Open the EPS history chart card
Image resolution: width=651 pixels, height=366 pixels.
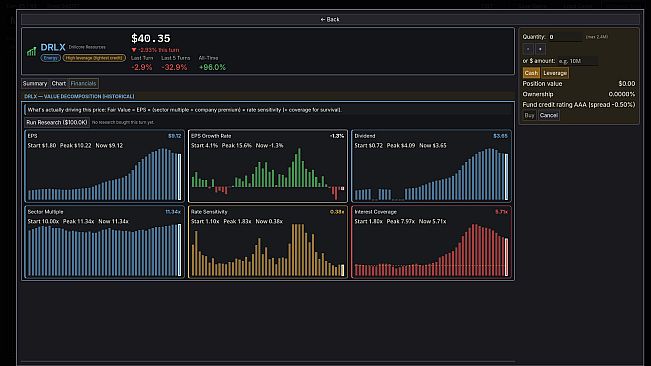(x=104, y=166)
